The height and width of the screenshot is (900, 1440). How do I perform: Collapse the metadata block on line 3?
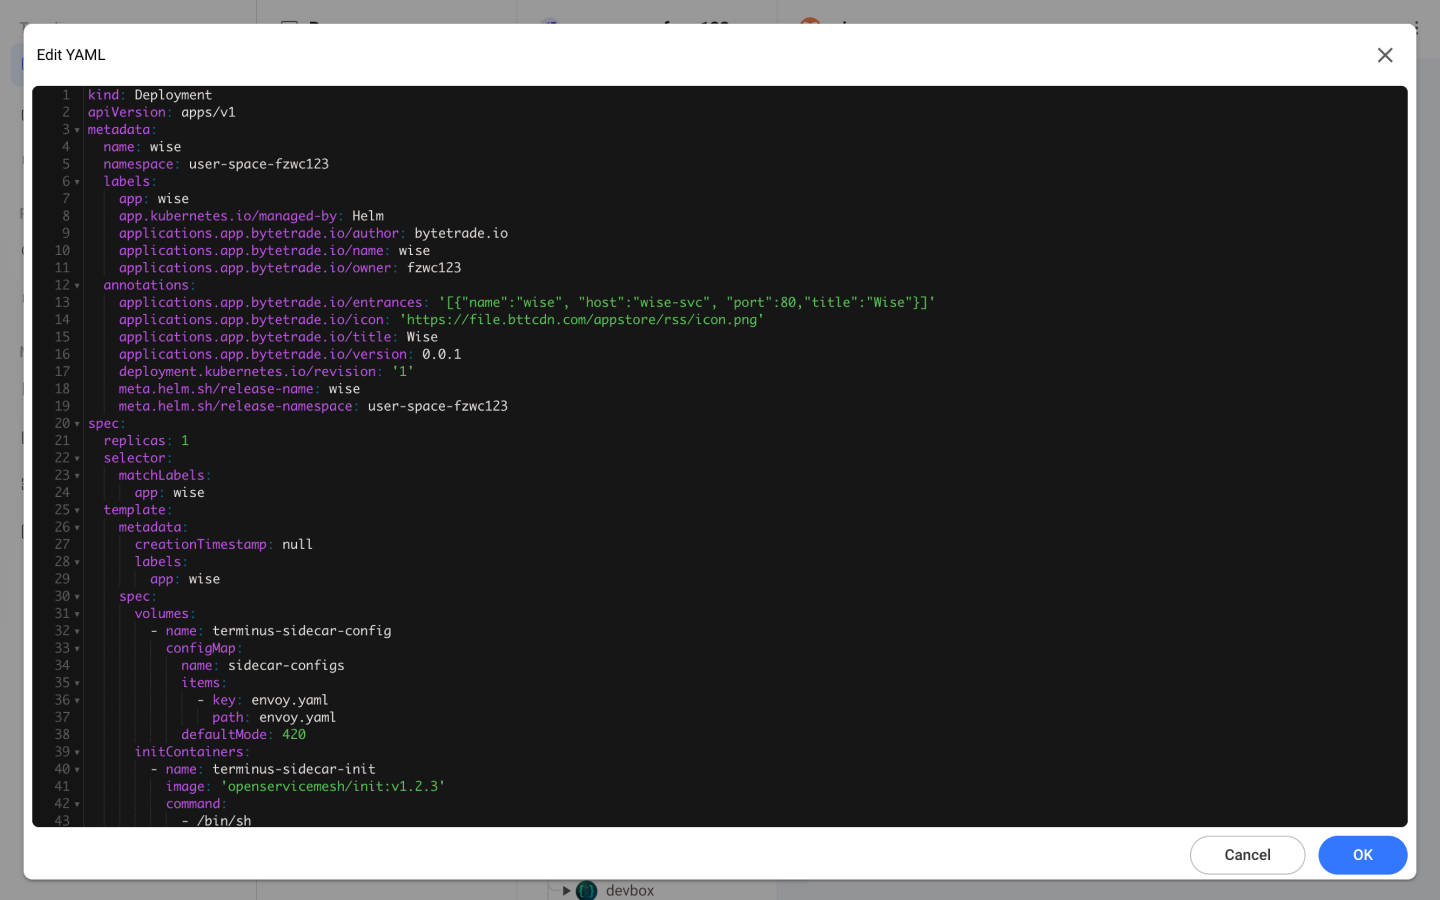[77, 129]
